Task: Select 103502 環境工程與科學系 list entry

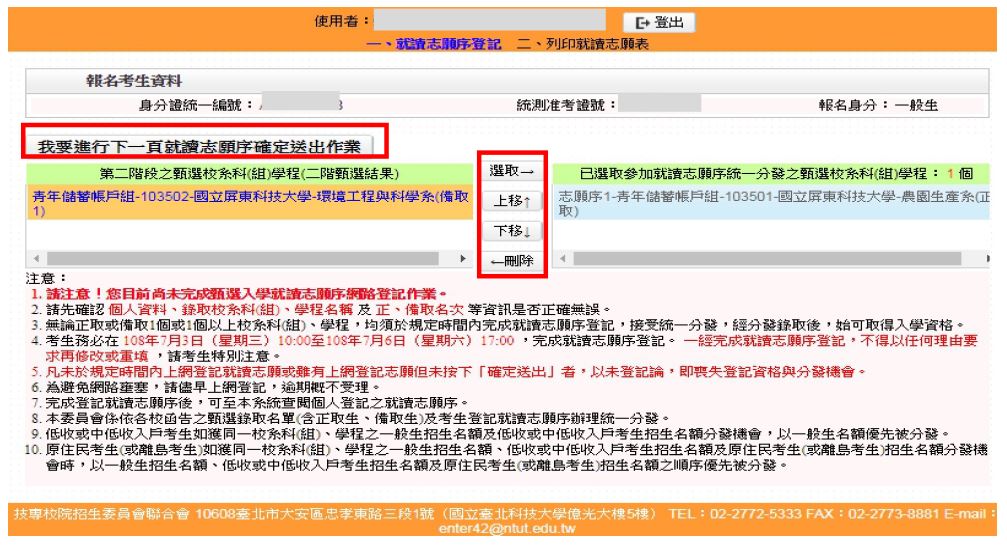Action: (x=250, y=203)
